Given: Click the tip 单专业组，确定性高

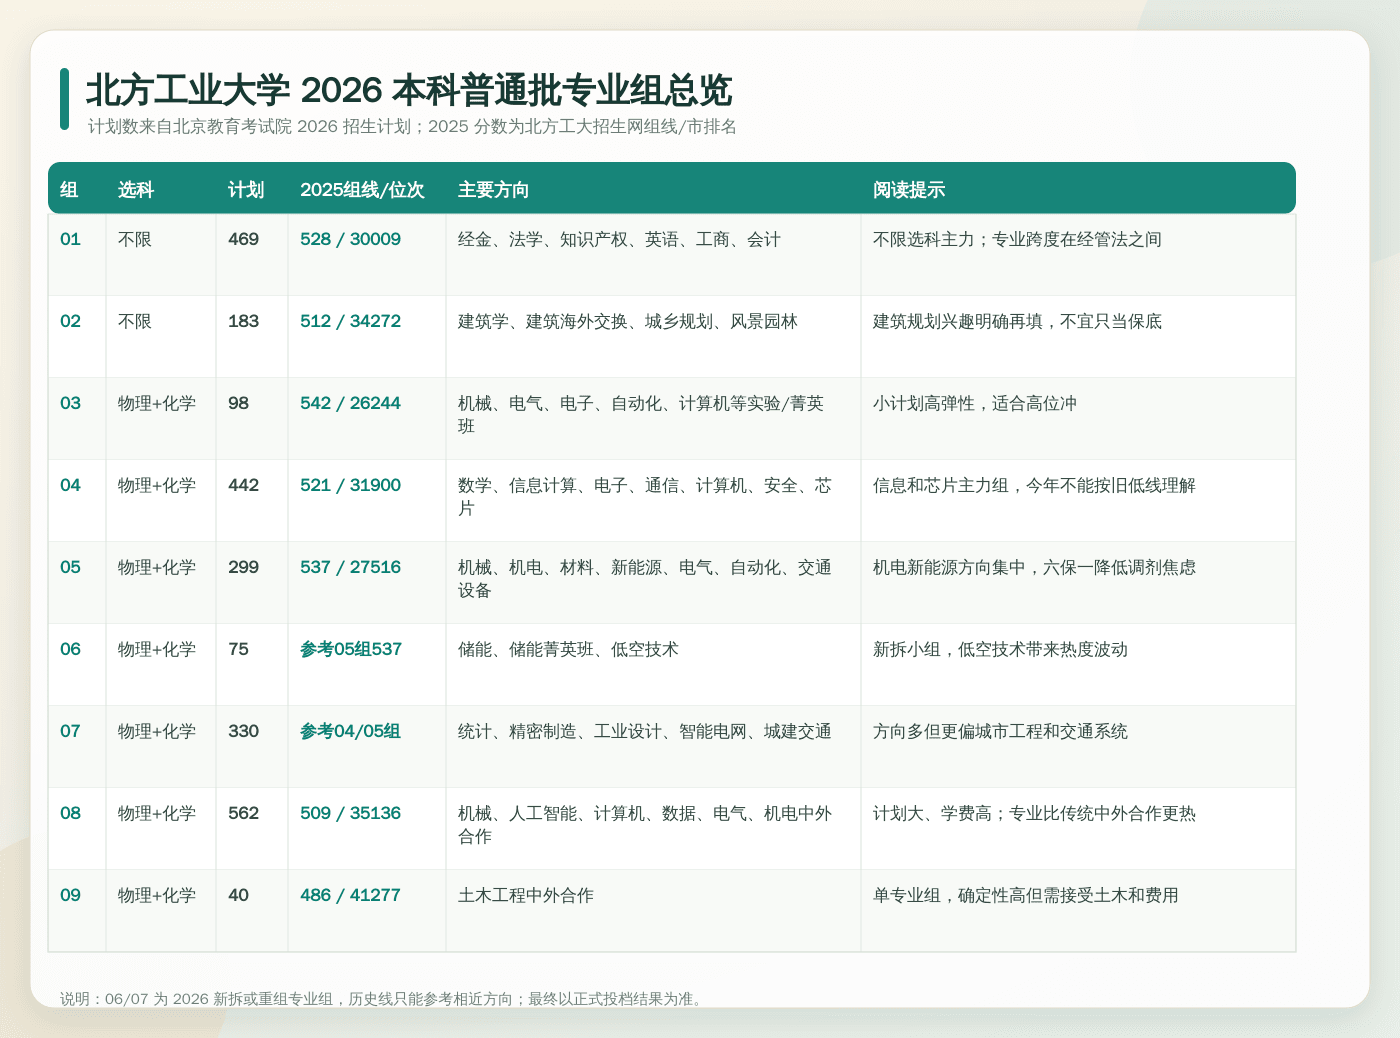Looking at the screenshot, I should coord(1026,896).
